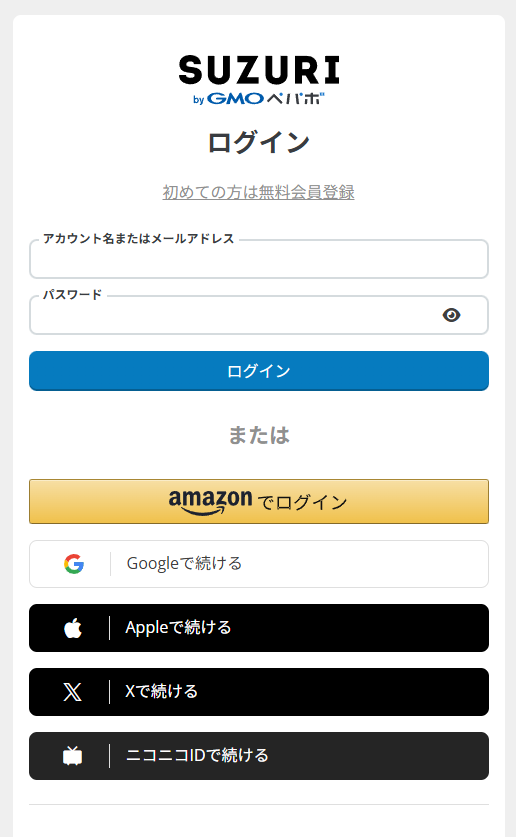Click the または separator text

tap(259, 435)
